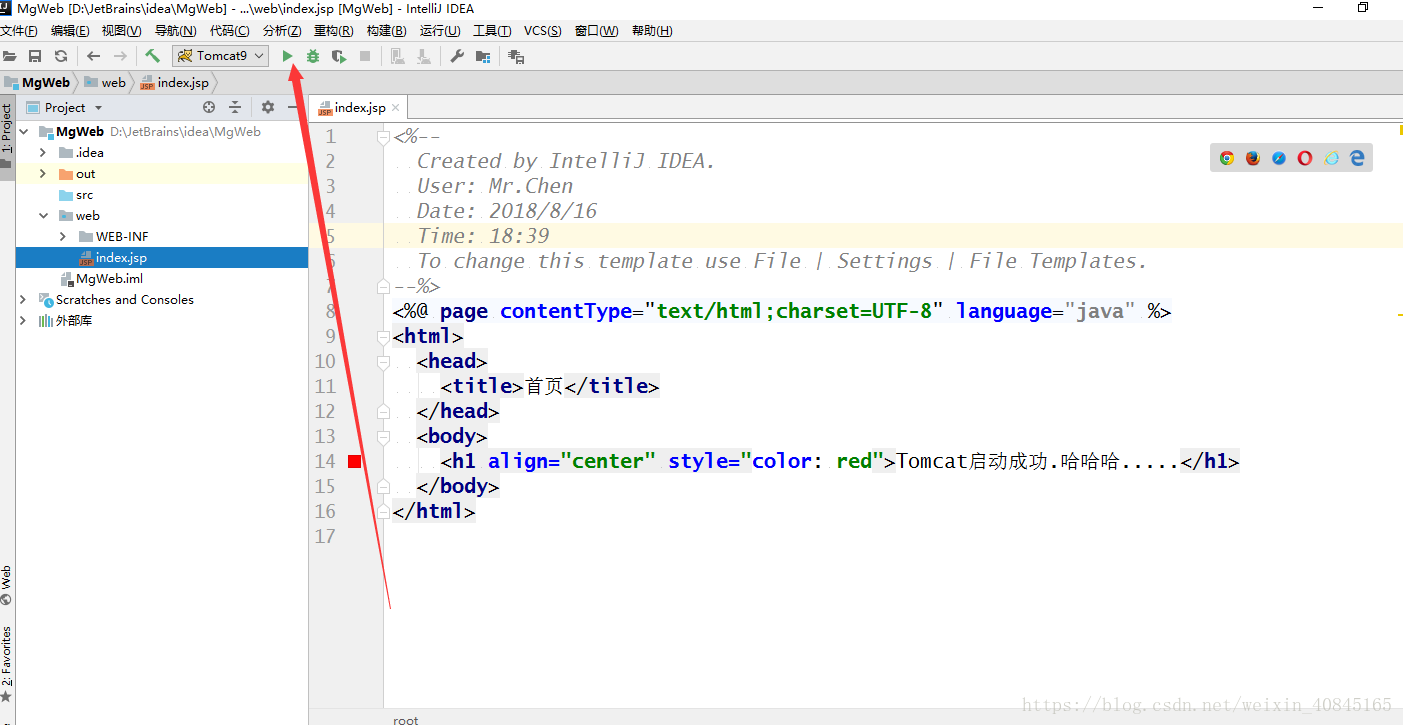1403x725 pixels.
Task: Expand the WEB-INF folder
Action: pos(62,236)
